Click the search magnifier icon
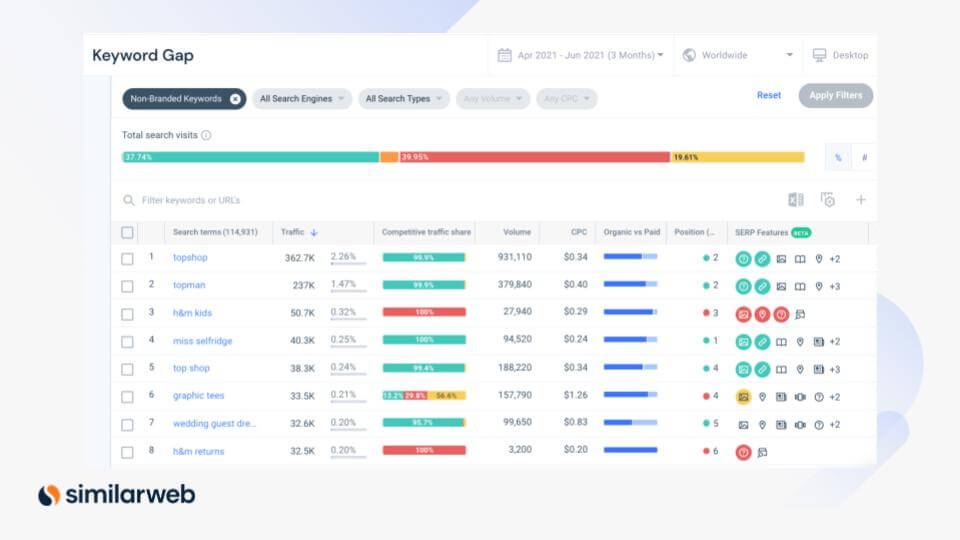 [129, 200]
